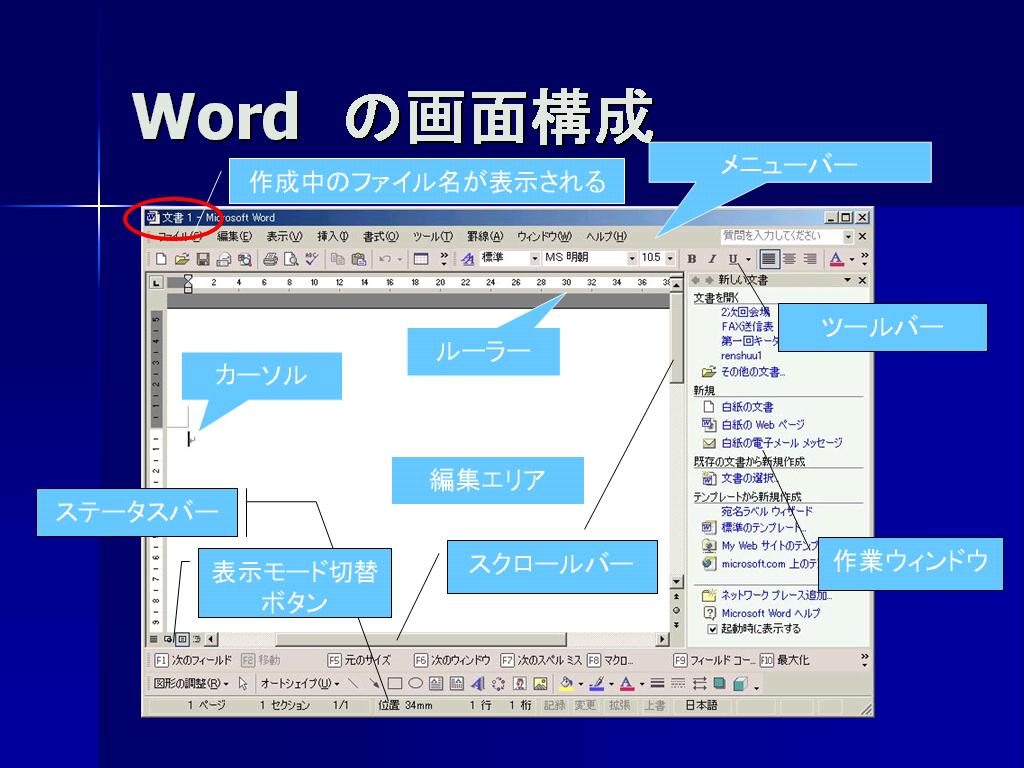
Task: Insert a picture from file
Action: [541, 684]
